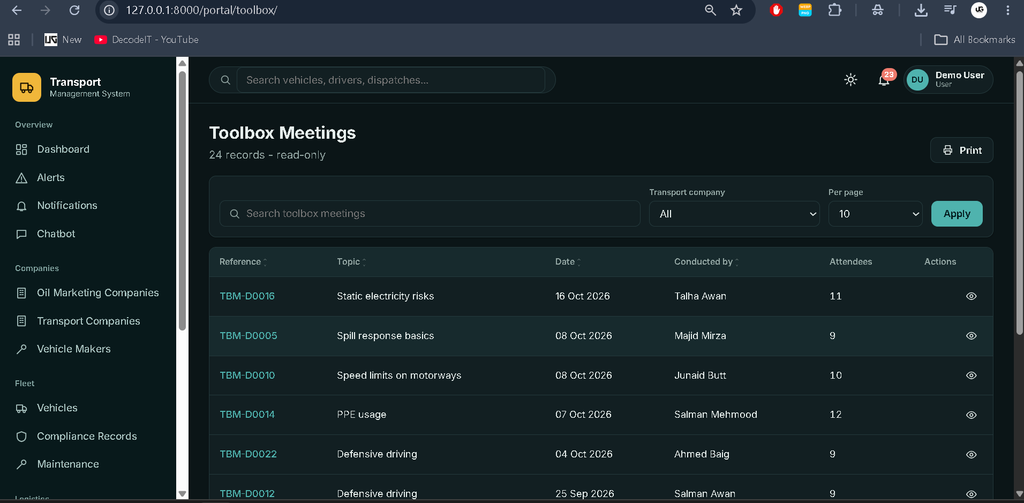Click the Apply filter button

[957, 214]
